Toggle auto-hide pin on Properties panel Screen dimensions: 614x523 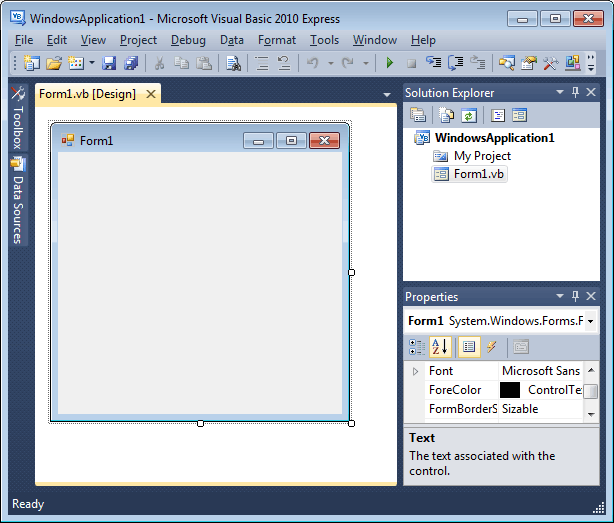coord(575,296)
